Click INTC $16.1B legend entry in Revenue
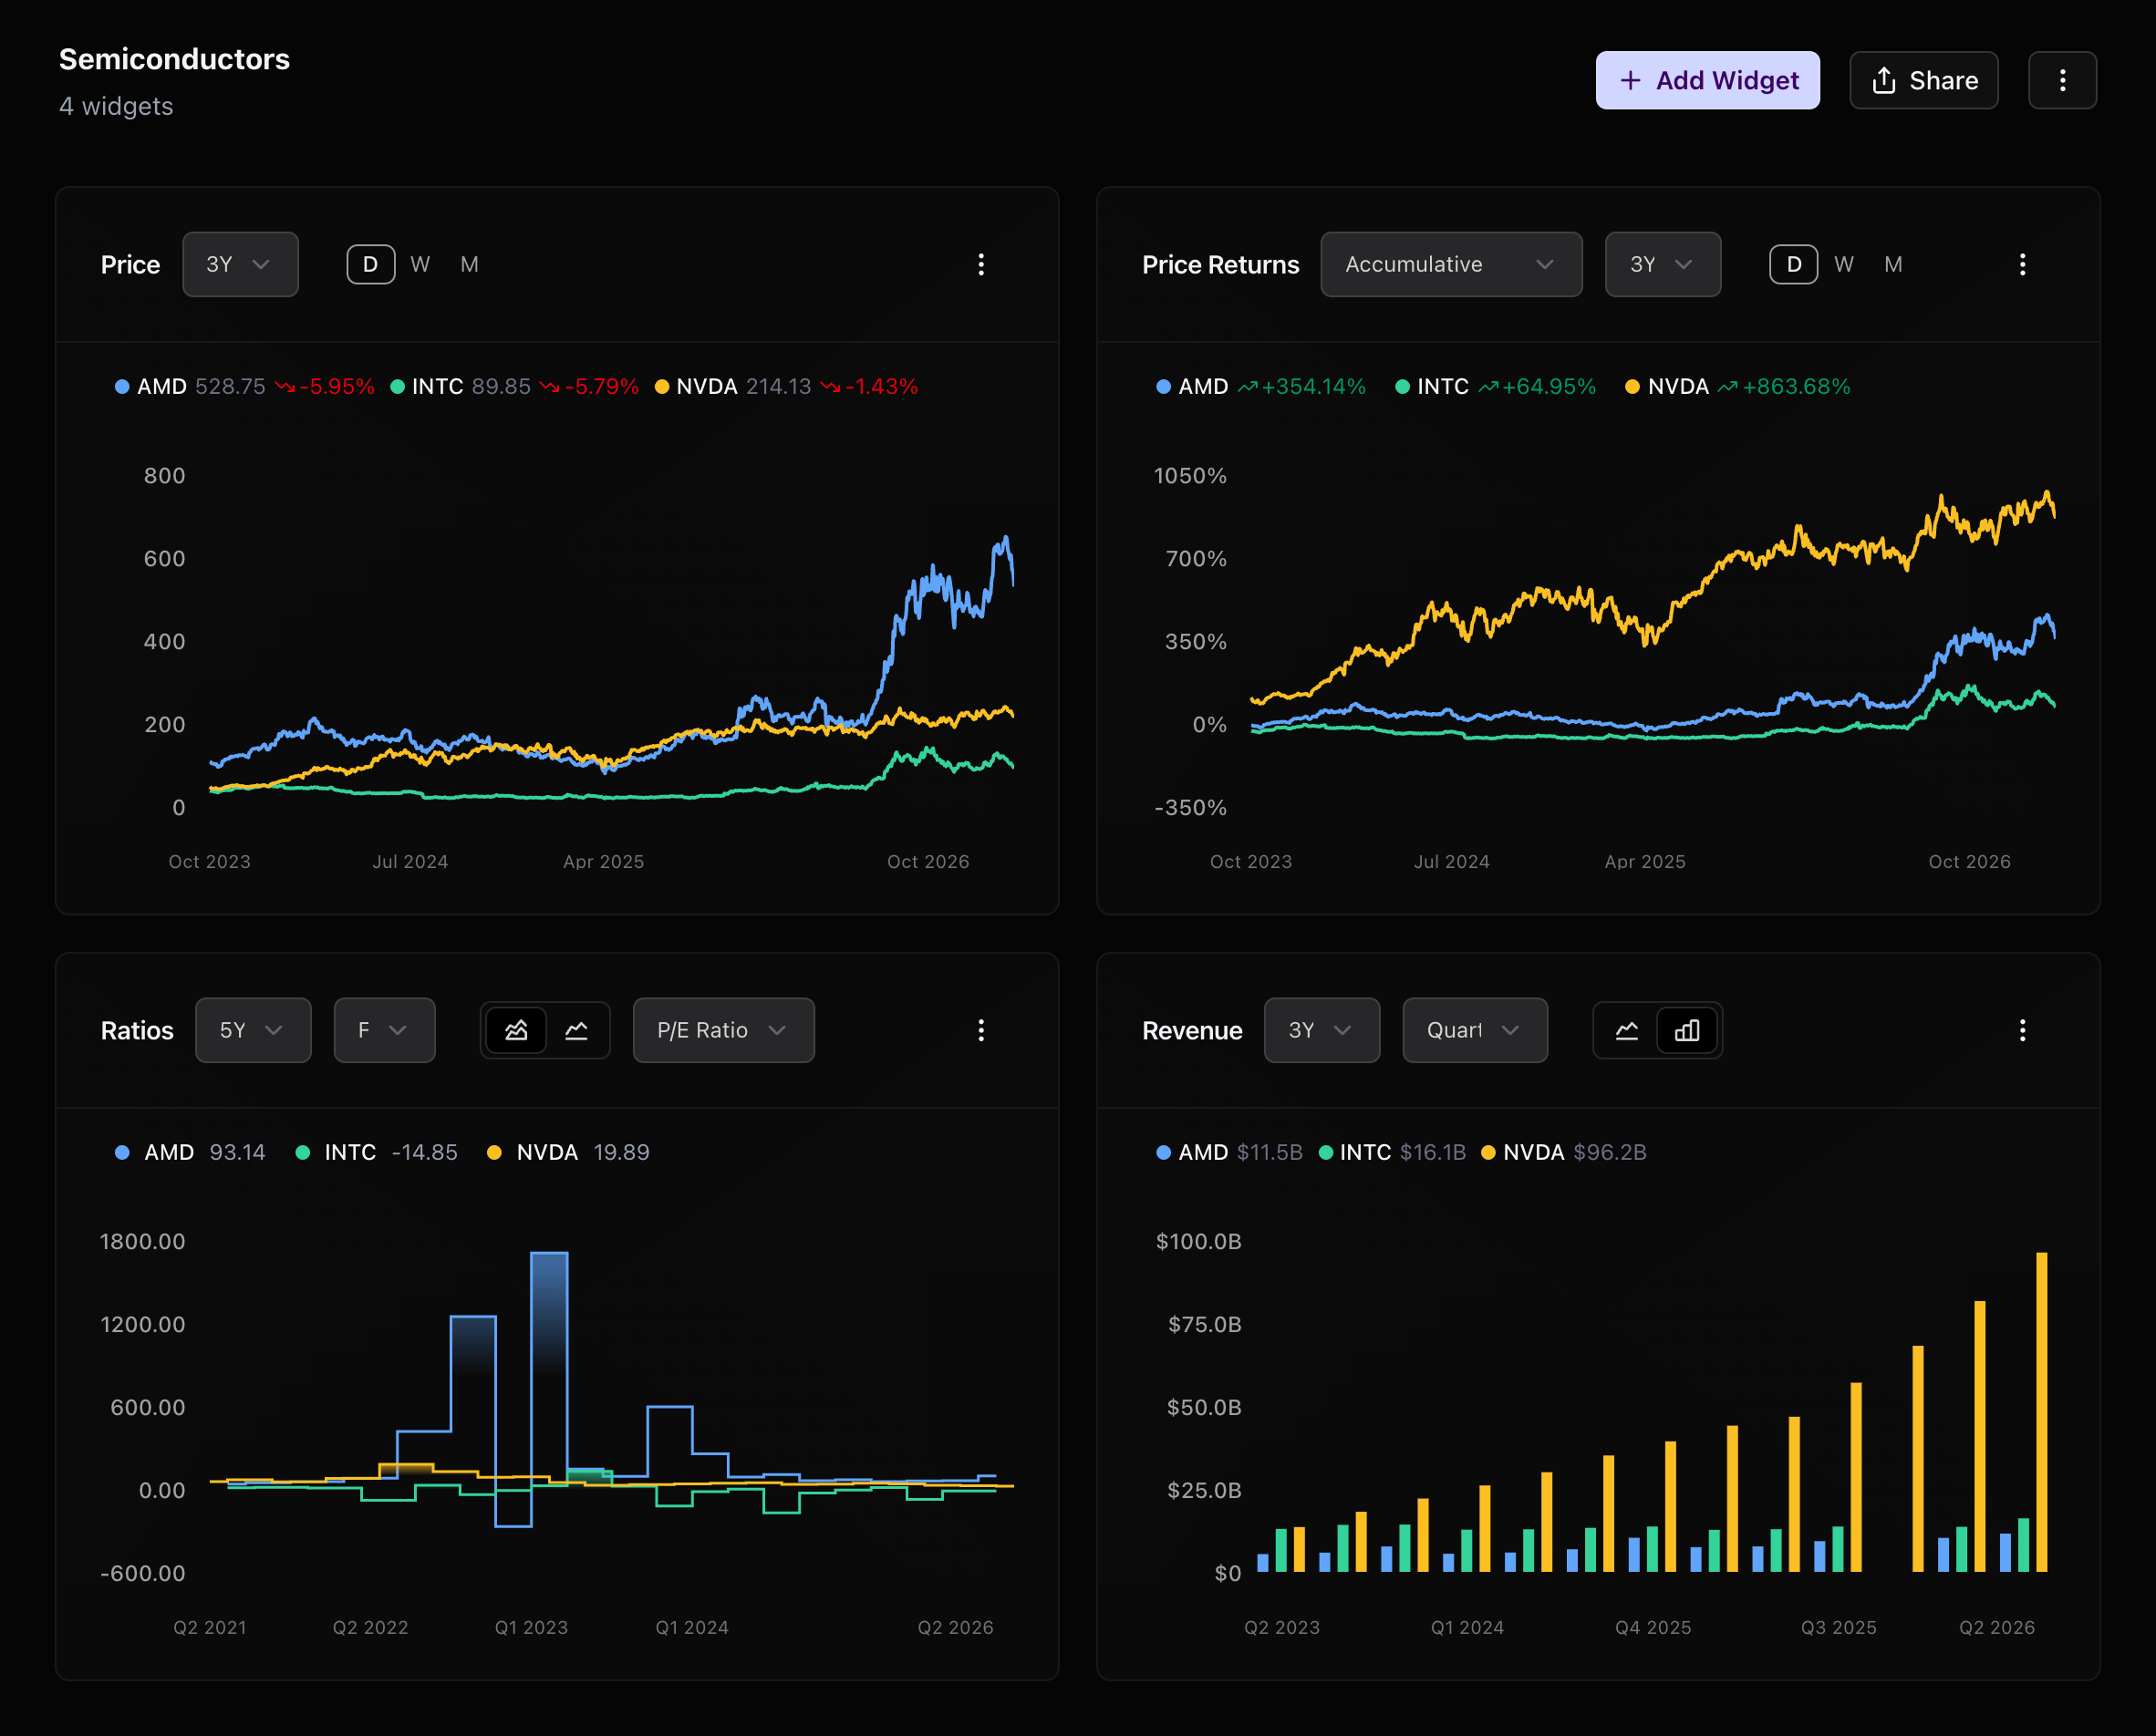 pyautogui.click(x=1392, y=1152)
